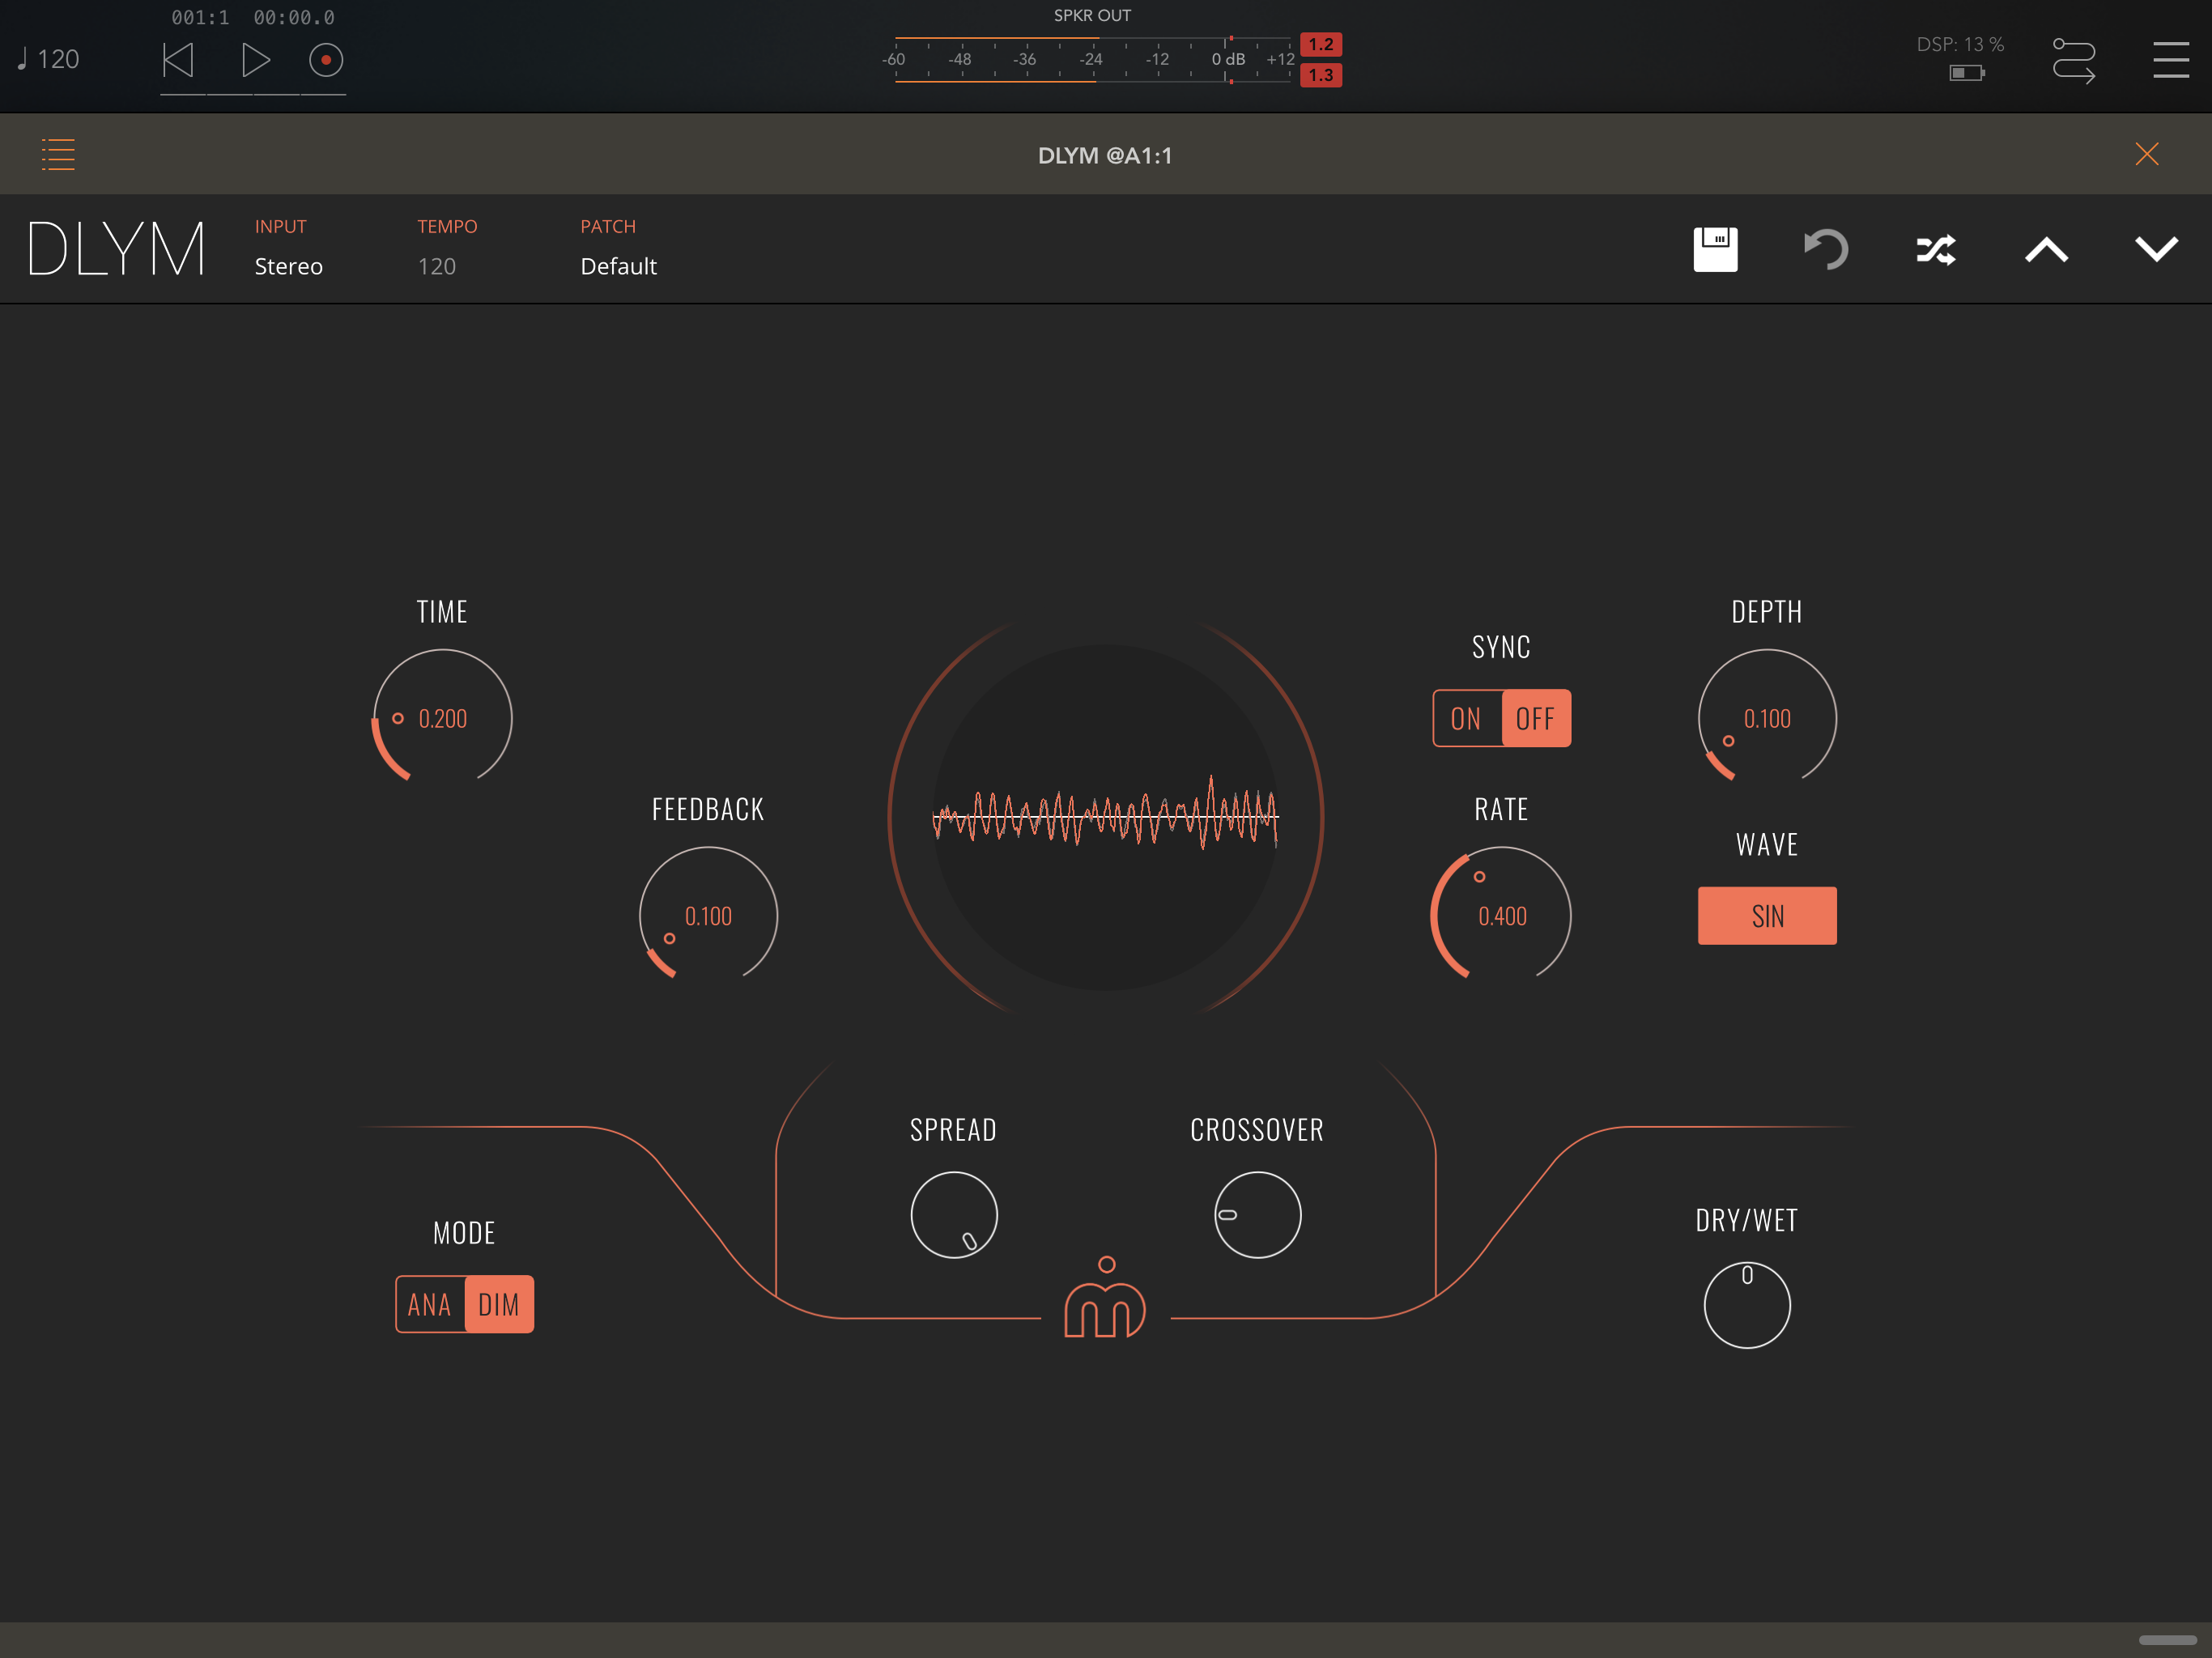The width and height of the screenshot is (2212, 1658).
Task: Open the hamburger main menu
Action: pyautogui.click(x=2170, y=60)
